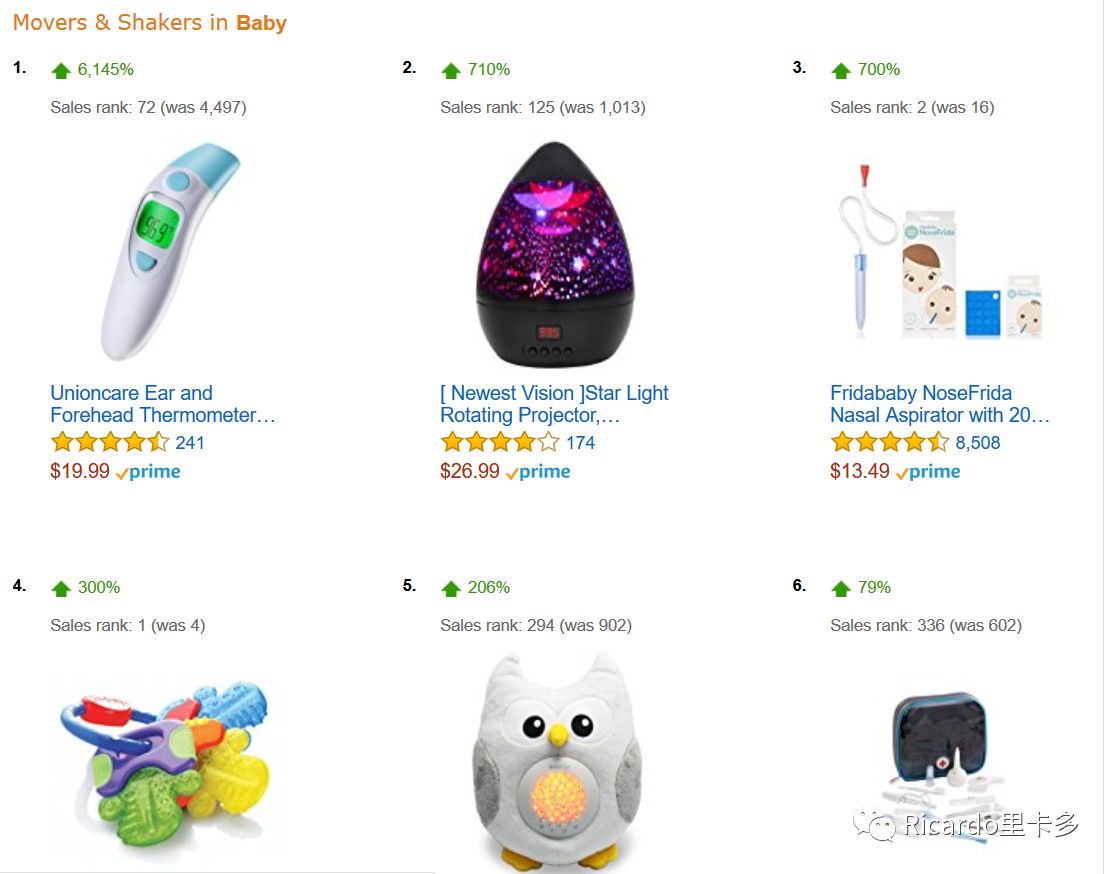The width and height of the screenshot is (1116, 874).
Task: Click the purple star projector product image
Action: click(x=555, y=254)
